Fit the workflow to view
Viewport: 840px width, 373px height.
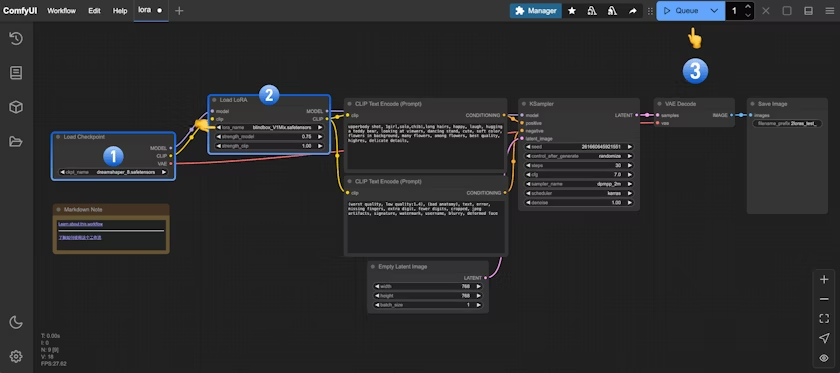pyautogui.click(x=824, y=319)
